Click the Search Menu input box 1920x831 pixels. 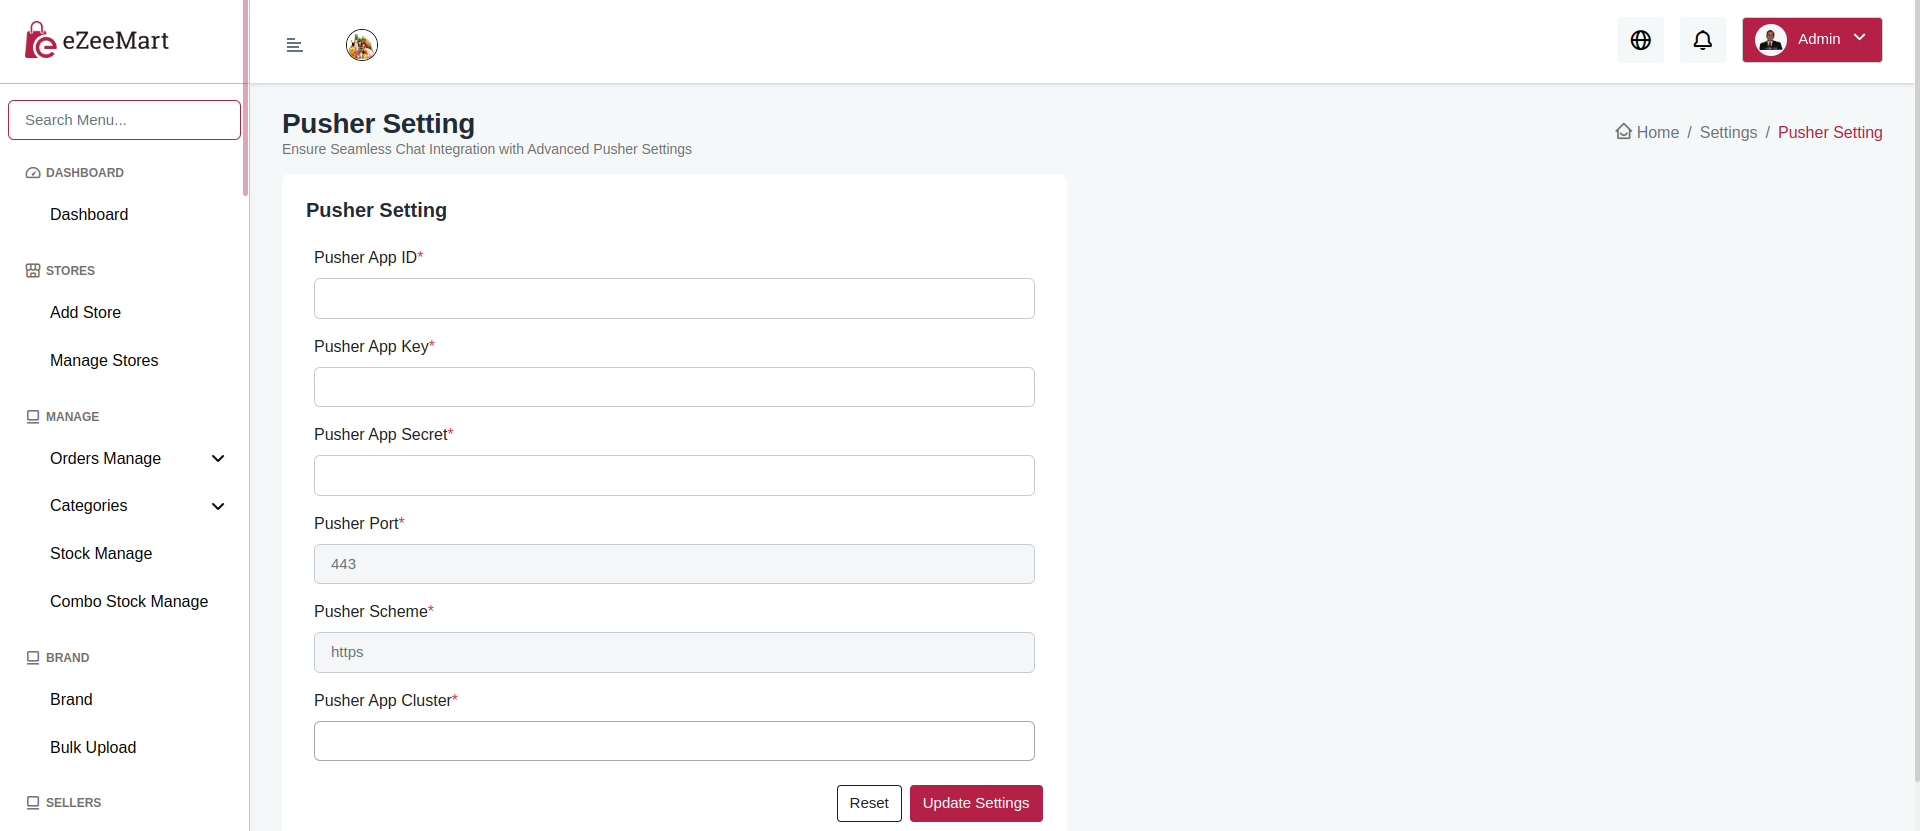pos(124,120)
